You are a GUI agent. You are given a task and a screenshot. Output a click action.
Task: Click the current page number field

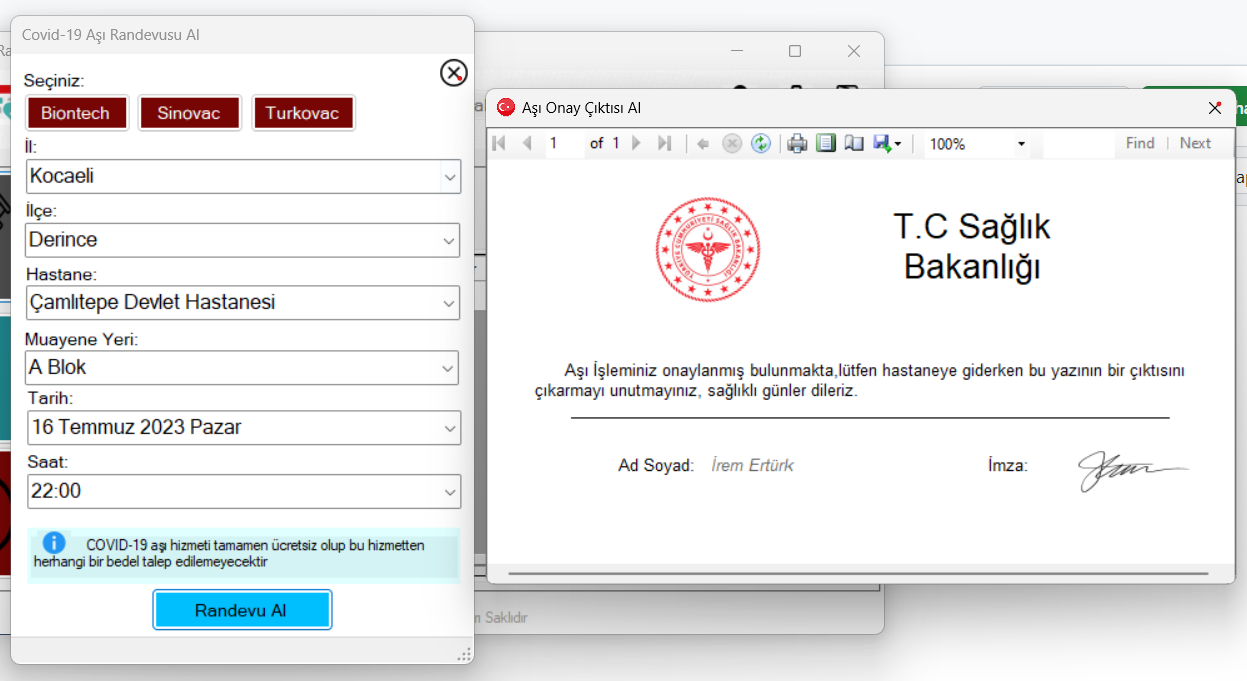563,144
